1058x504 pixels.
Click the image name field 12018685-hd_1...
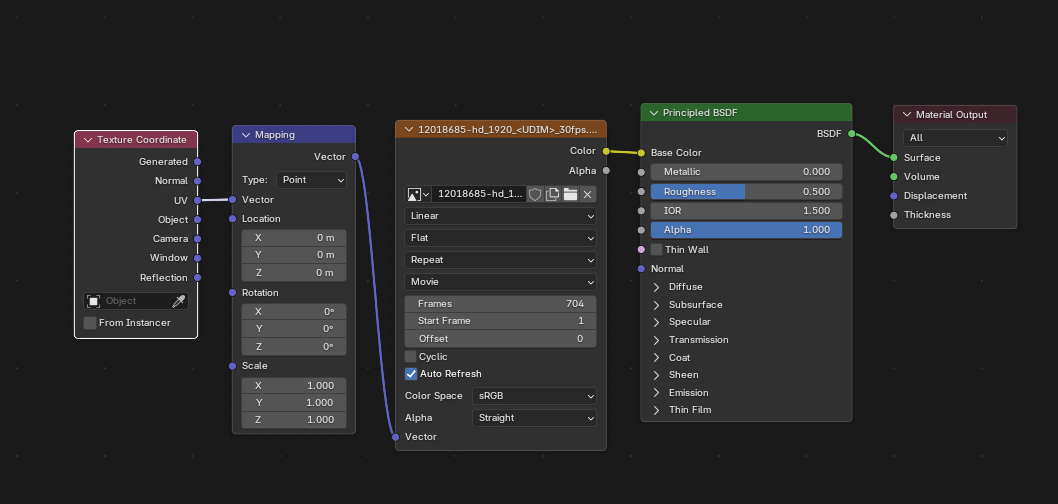(x=478, y=194)
